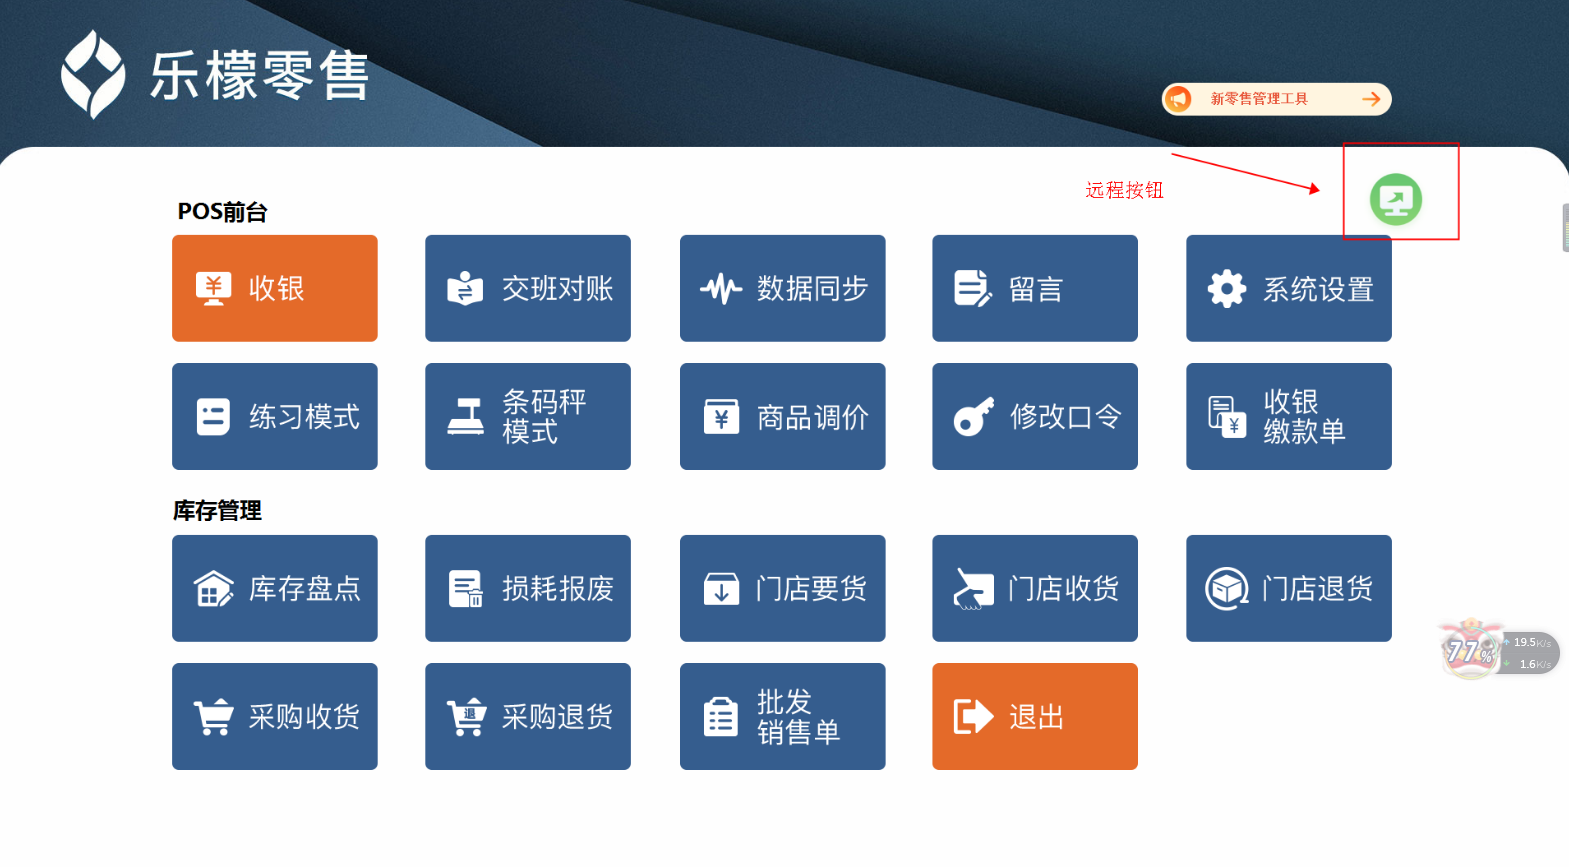The width and height of the screenshot is (1569, 867).
Task: Click the 19.5K/s upload speed readout
Action: click(x=1531, y=643)
